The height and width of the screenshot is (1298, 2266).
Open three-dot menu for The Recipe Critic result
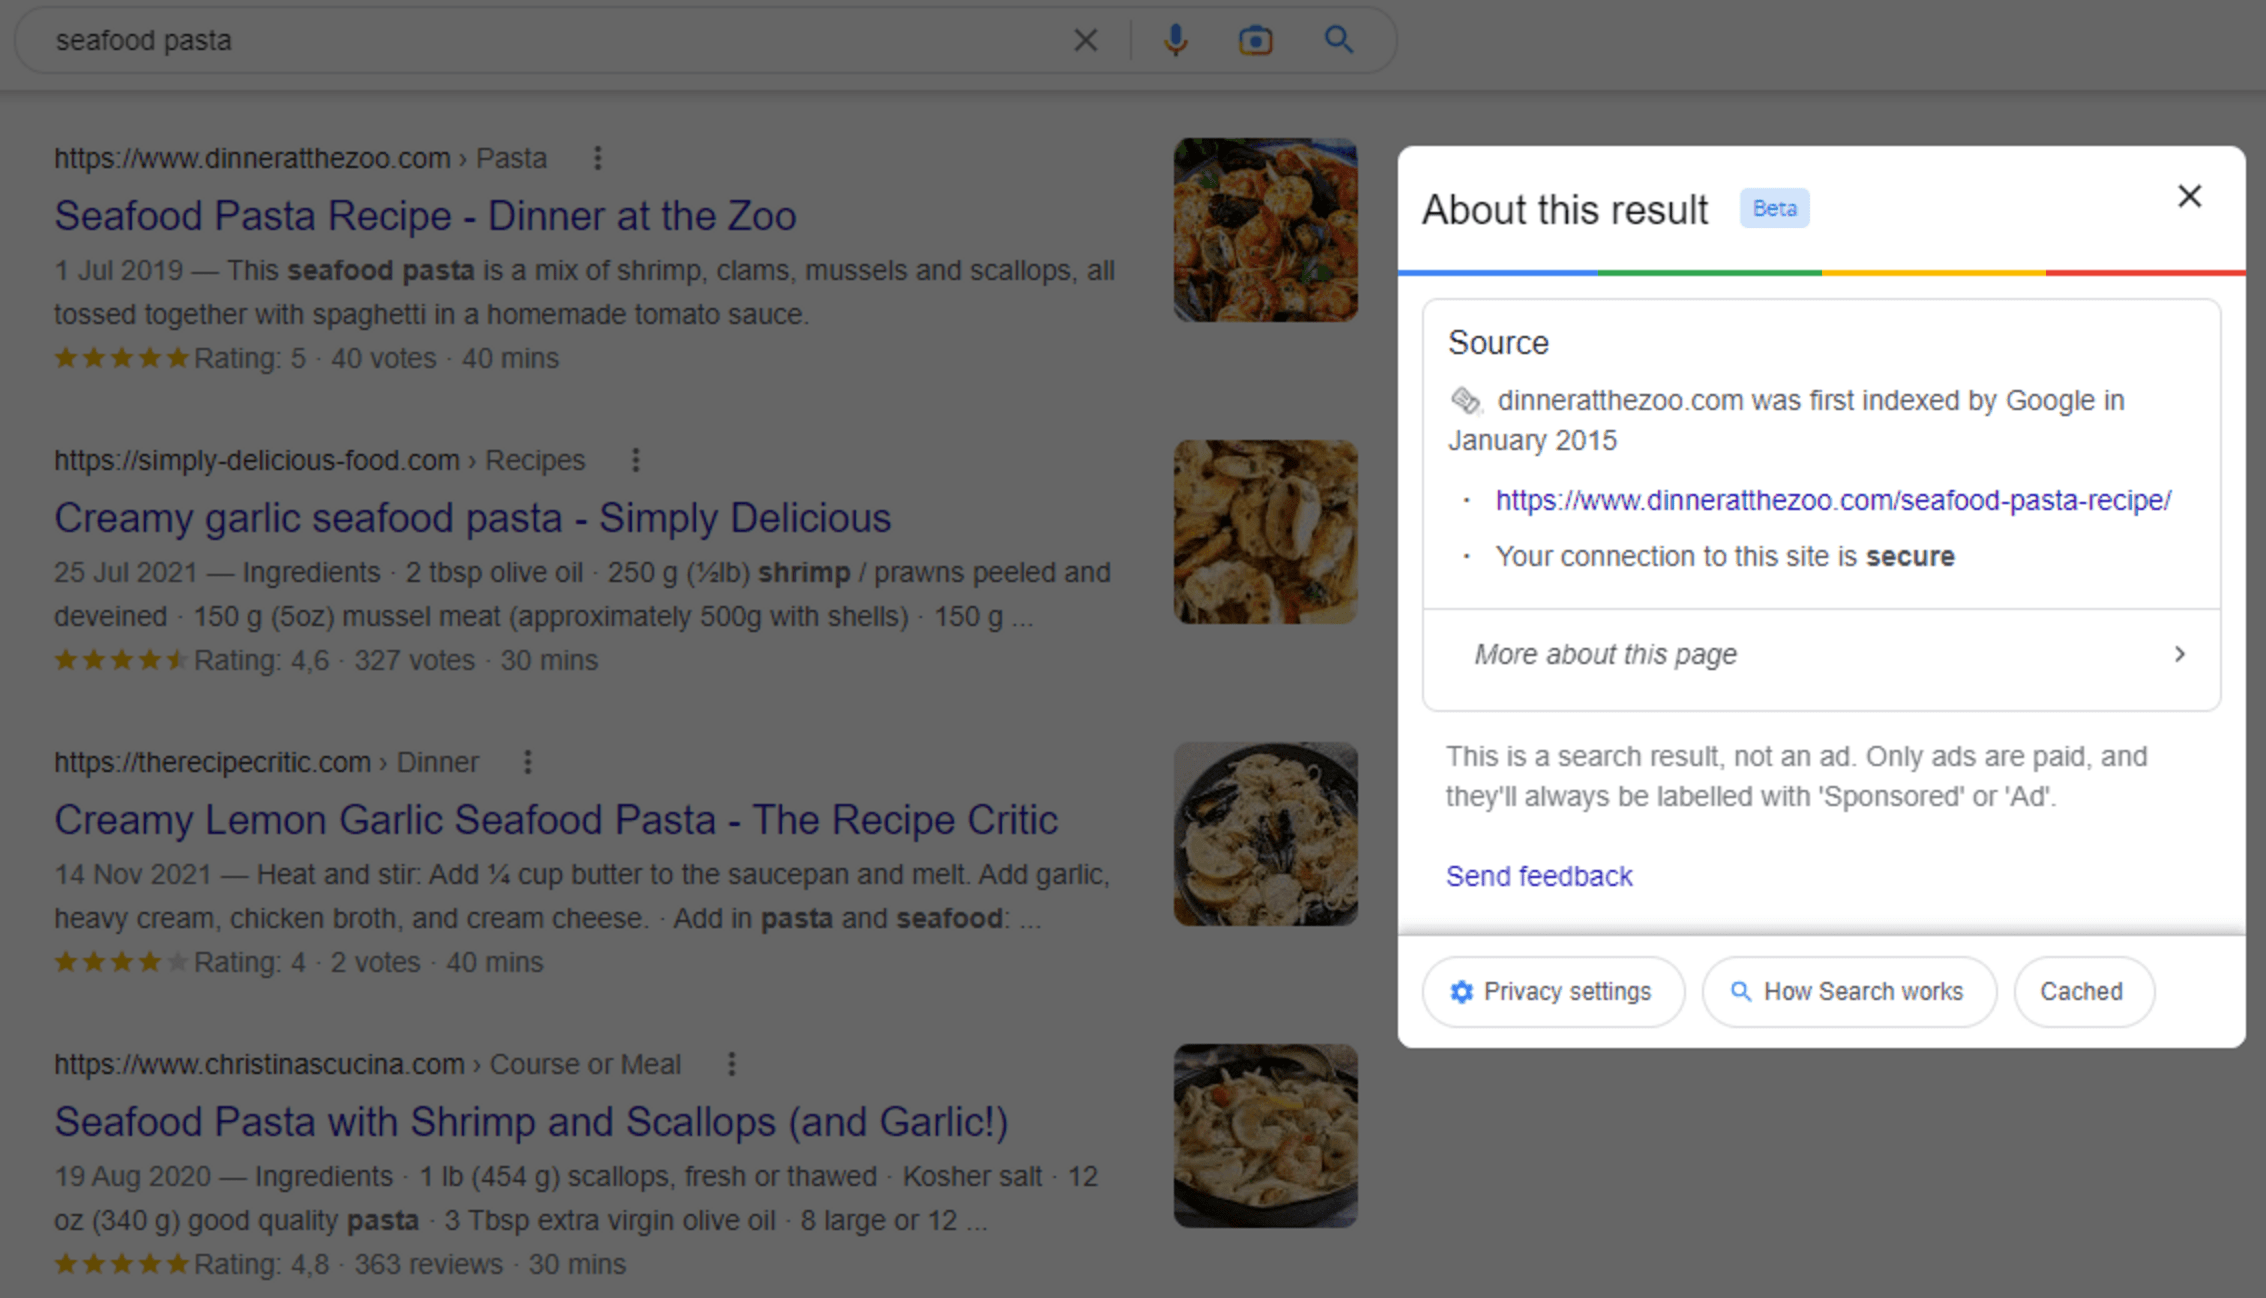[x=527, y=762]
